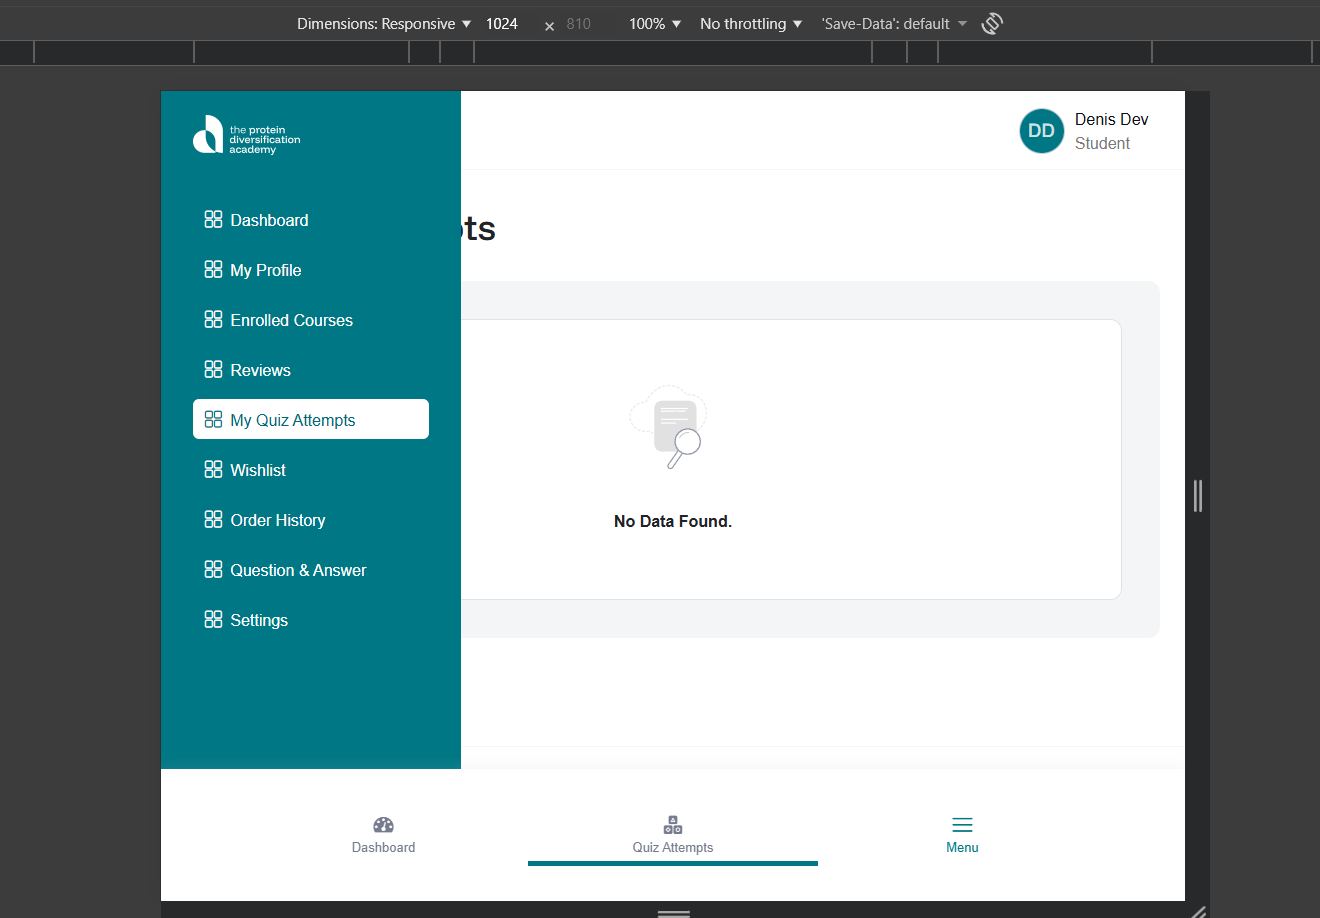Viewport: 1320px width, 918px height.
Task: Open Order History in the sidebar
Action: (311, 520)
